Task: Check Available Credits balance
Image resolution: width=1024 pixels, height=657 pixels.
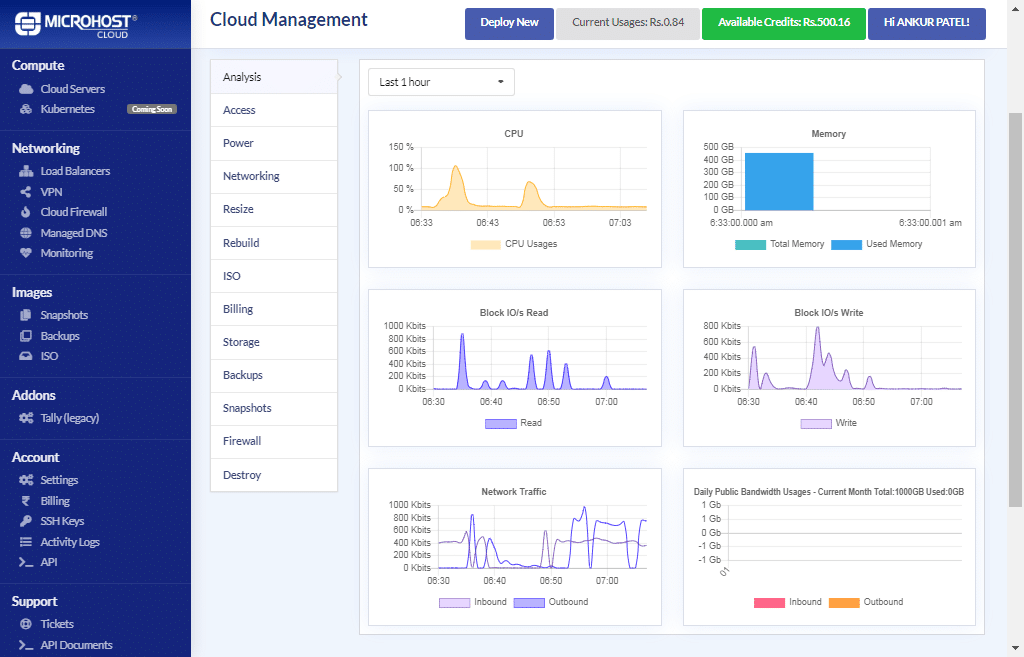Action: tap(783, 23)
